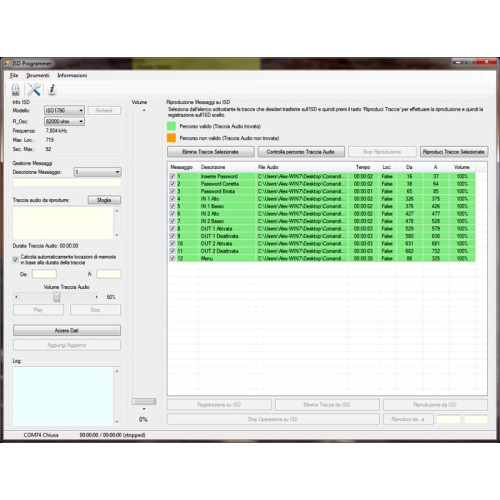This screenshot has width=500, height=500.
Task: Click the Stop Riproduzione button
Action: [382, 152]
